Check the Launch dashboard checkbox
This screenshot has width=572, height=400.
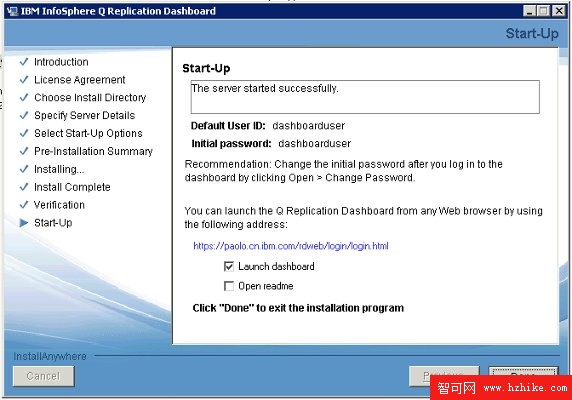click(229, 267)
